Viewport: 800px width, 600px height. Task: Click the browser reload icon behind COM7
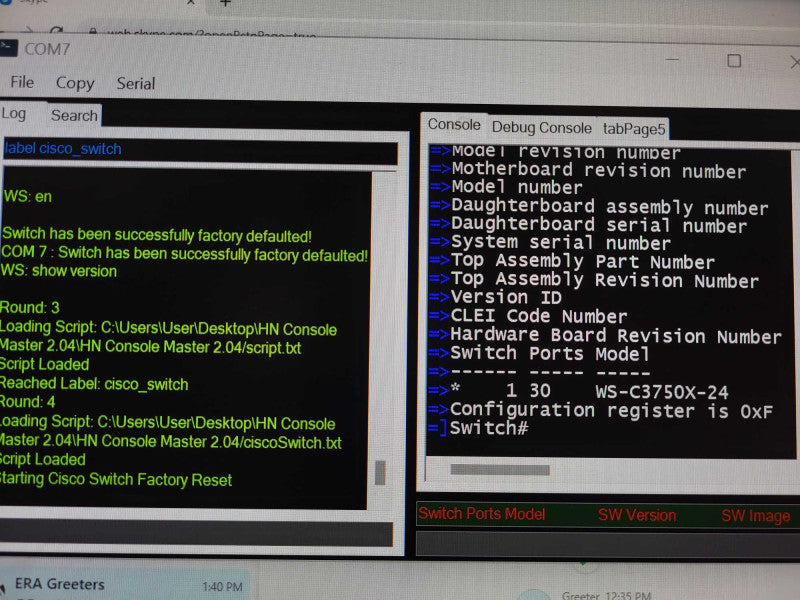[x=57, y=32]
